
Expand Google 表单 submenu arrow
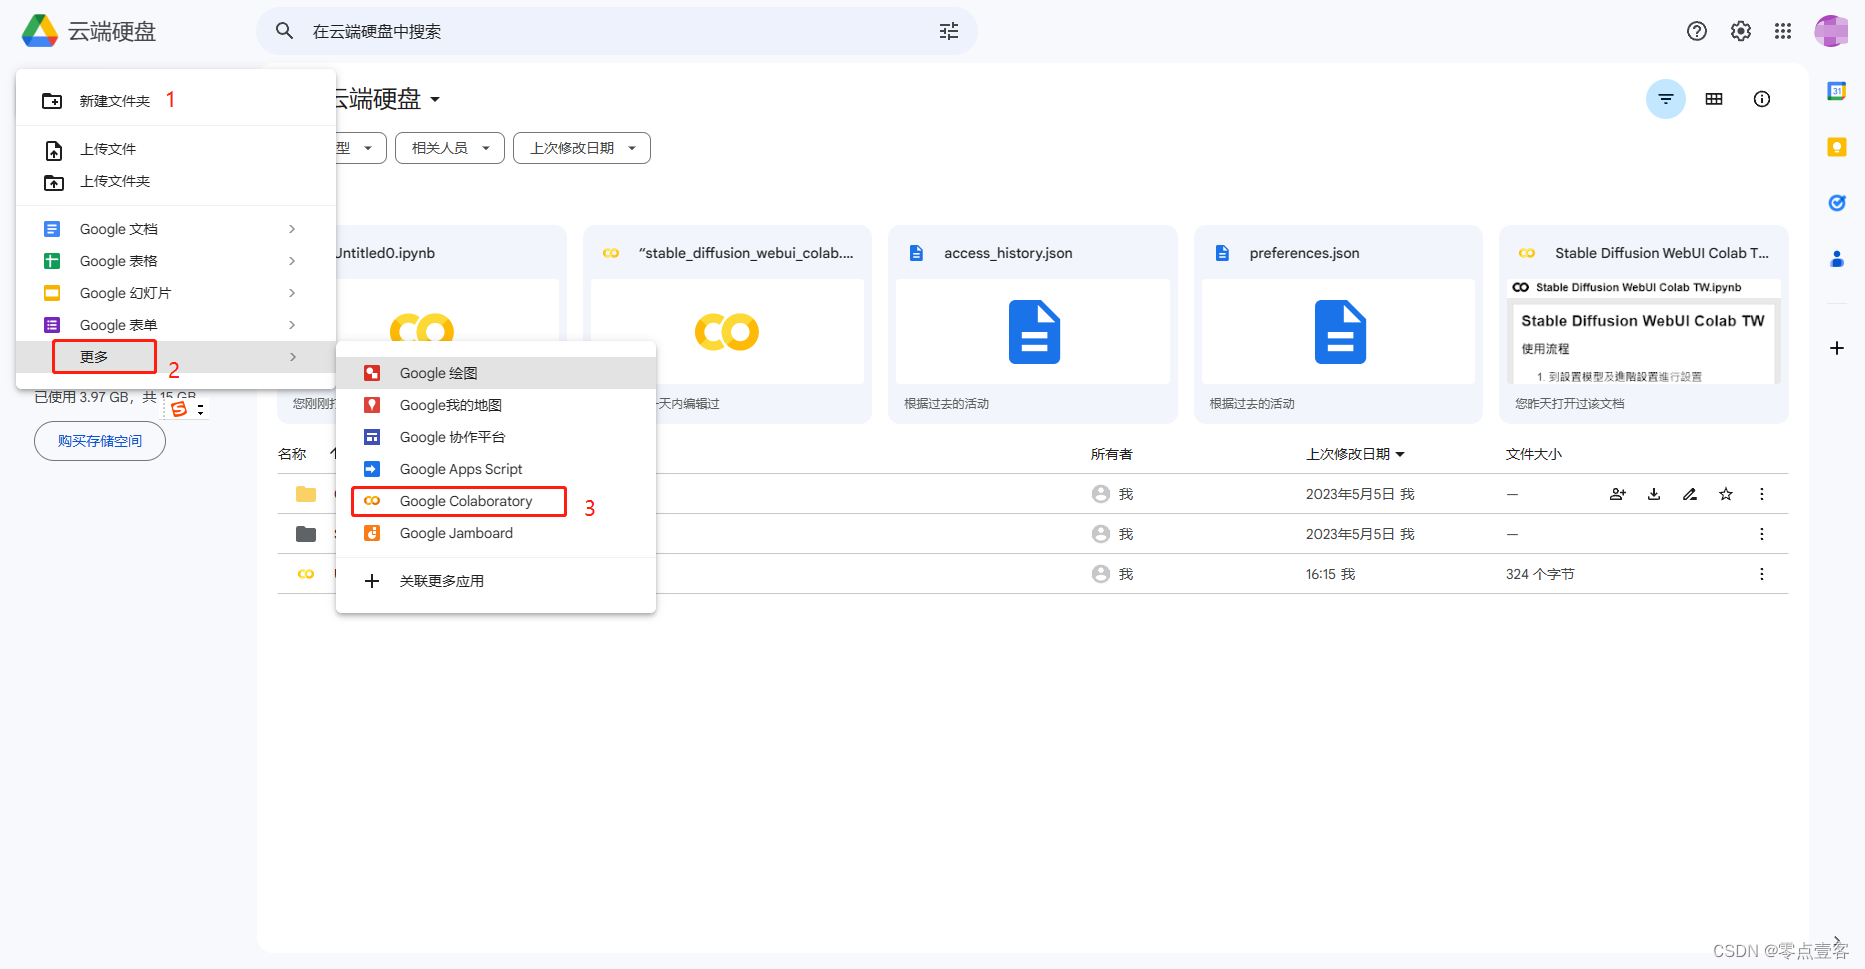292,325
